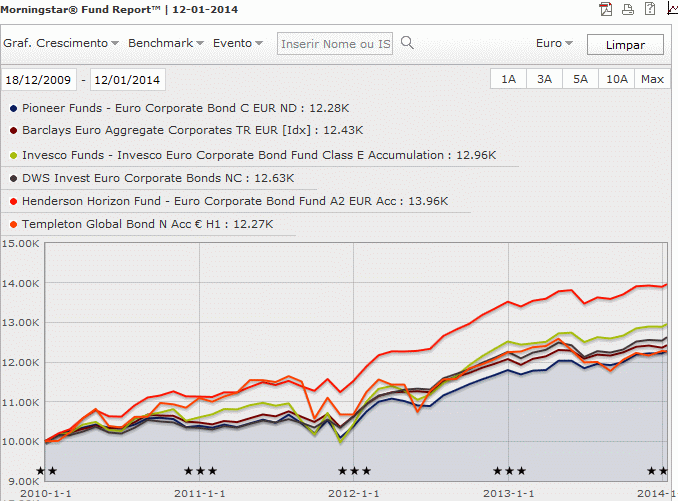
Task: Click Henderson Horizon red legend dot
Action: [13, 201]
